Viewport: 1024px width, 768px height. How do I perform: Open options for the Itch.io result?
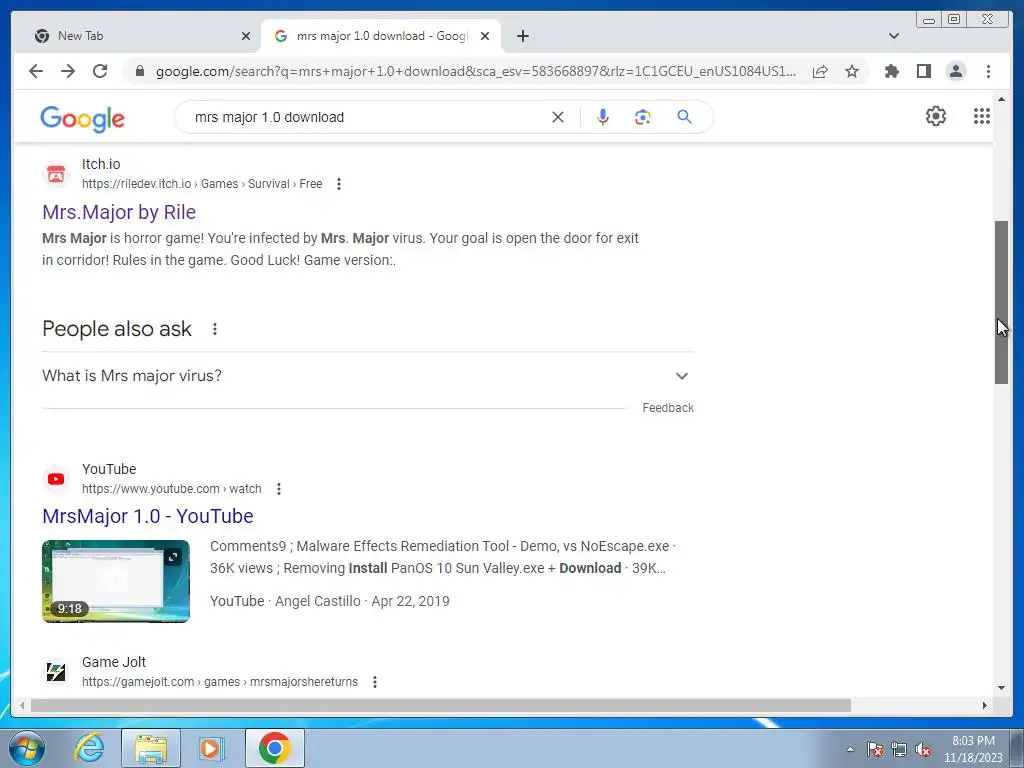click(338, 184)
